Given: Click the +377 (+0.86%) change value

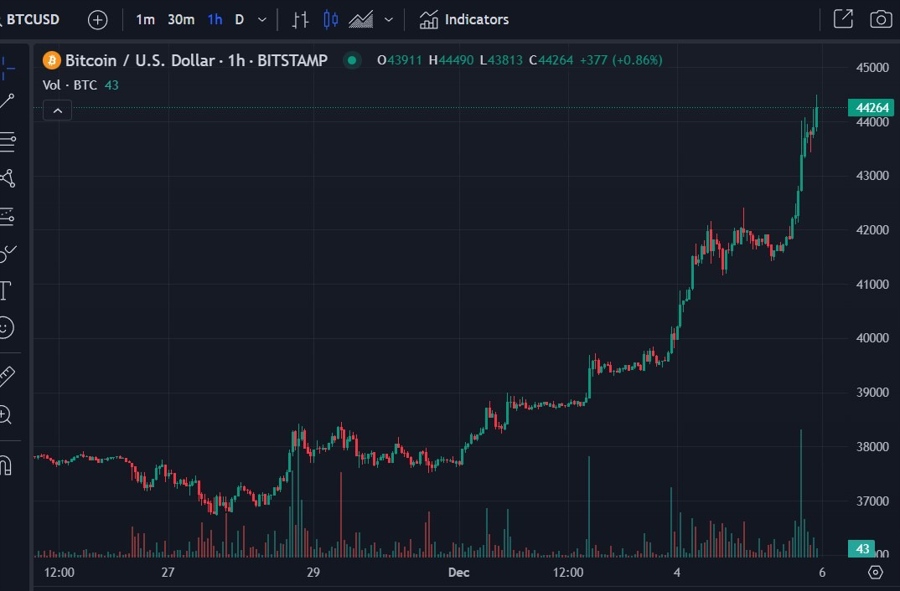Looking at the screenshot, I should tap(621, 60).
